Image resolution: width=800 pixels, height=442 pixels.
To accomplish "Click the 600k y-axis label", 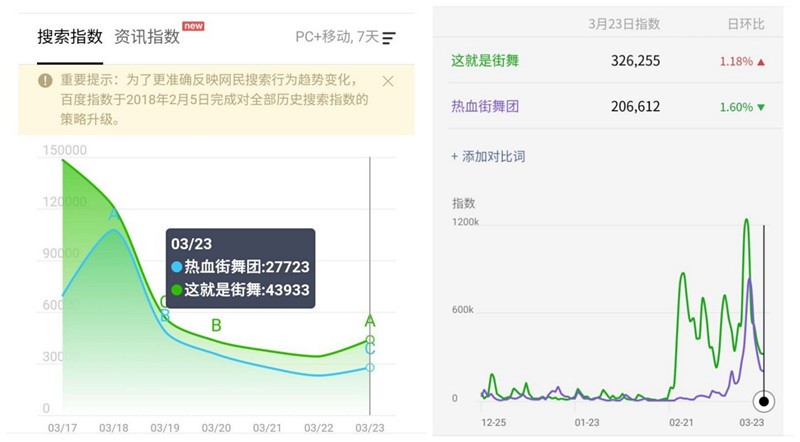I will [463, 310].
